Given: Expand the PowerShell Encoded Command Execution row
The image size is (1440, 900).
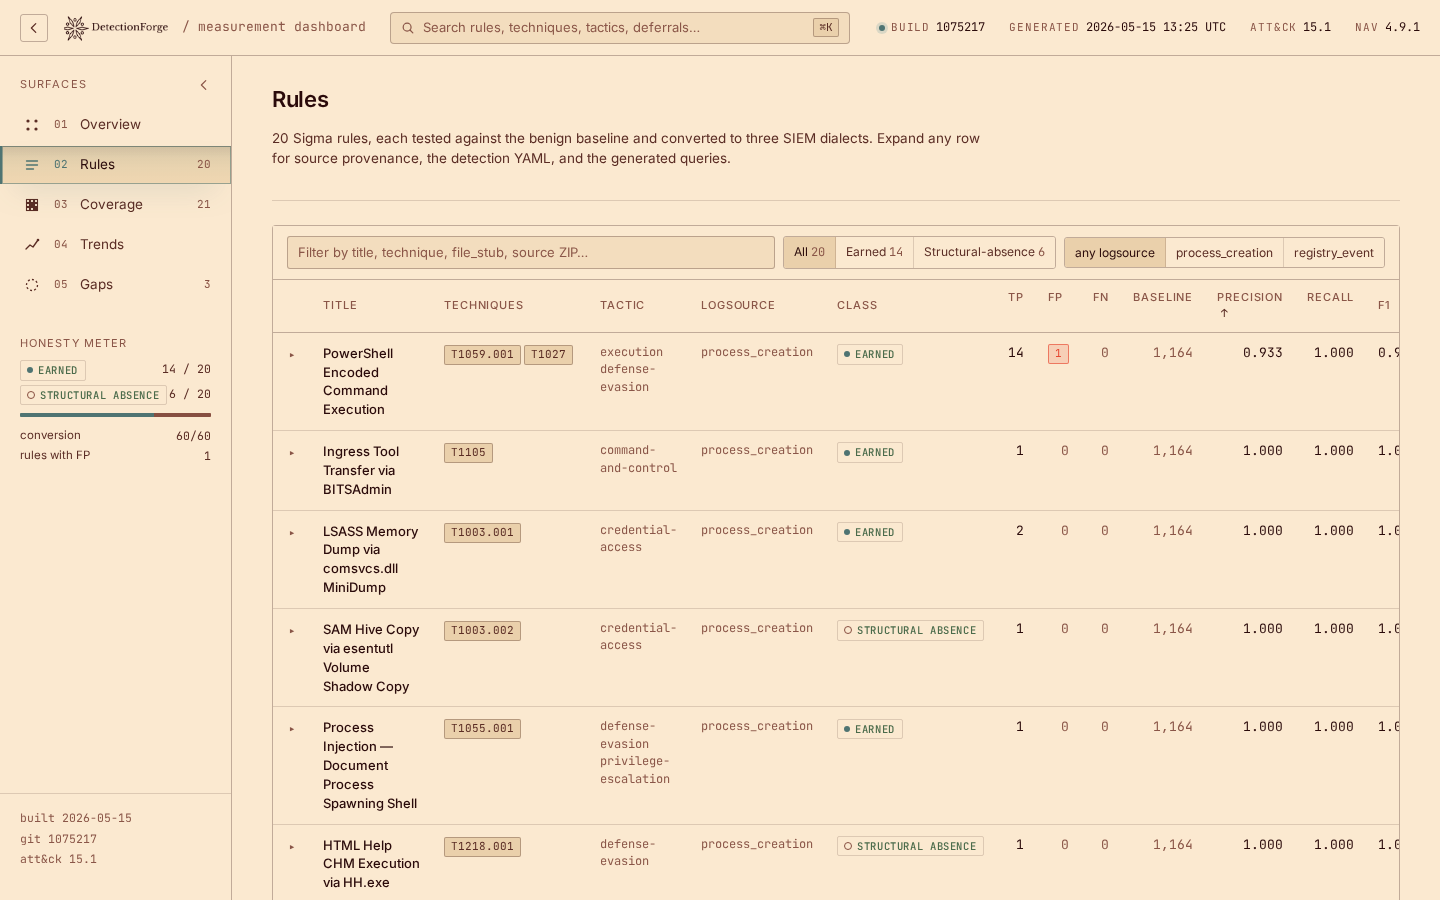Looking at the screenshot, I should pyautogui.click(x=292, y=355).
